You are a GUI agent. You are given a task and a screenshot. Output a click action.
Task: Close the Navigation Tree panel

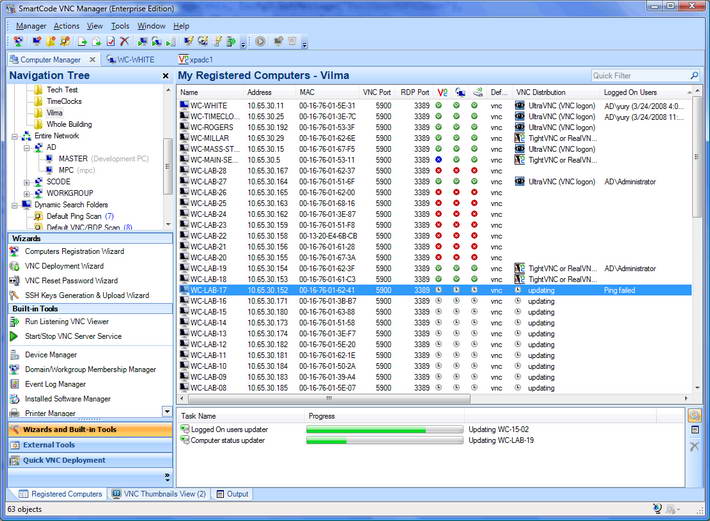165,76
